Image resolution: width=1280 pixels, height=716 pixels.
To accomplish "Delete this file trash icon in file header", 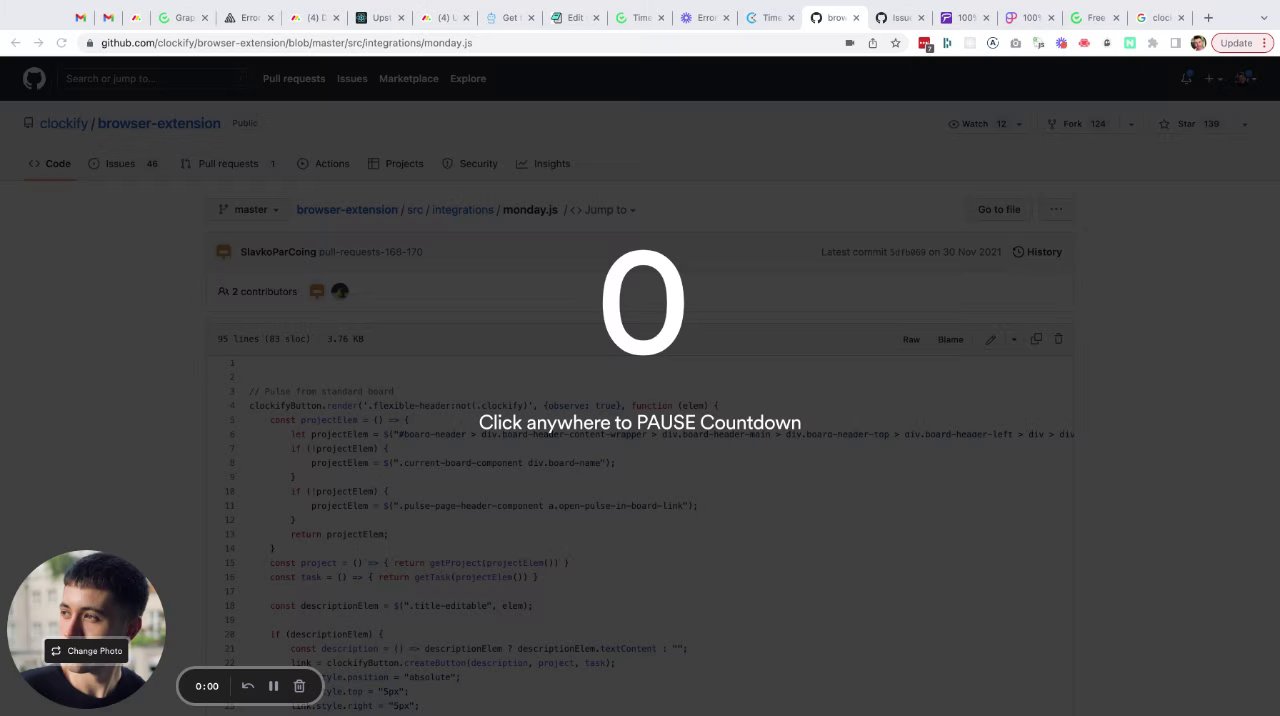I will point(1059,339).
